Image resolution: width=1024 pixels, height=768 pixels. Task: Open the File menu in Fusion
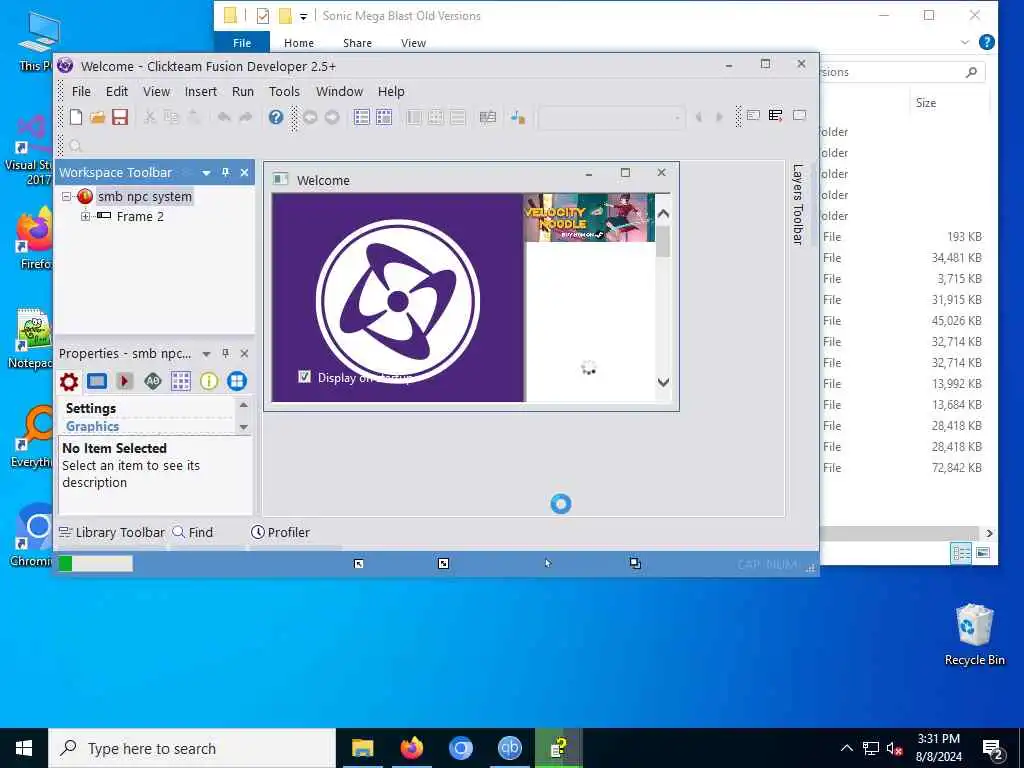pos(81,91)
